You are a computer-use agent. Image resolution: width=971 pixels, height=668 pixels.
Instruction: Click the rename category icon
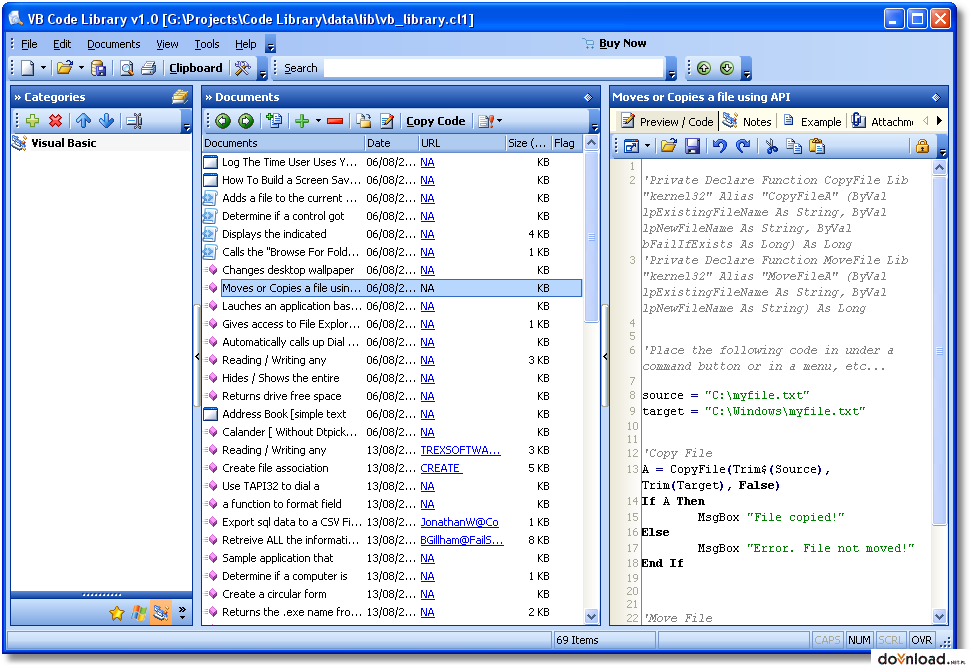pos(134,121)
